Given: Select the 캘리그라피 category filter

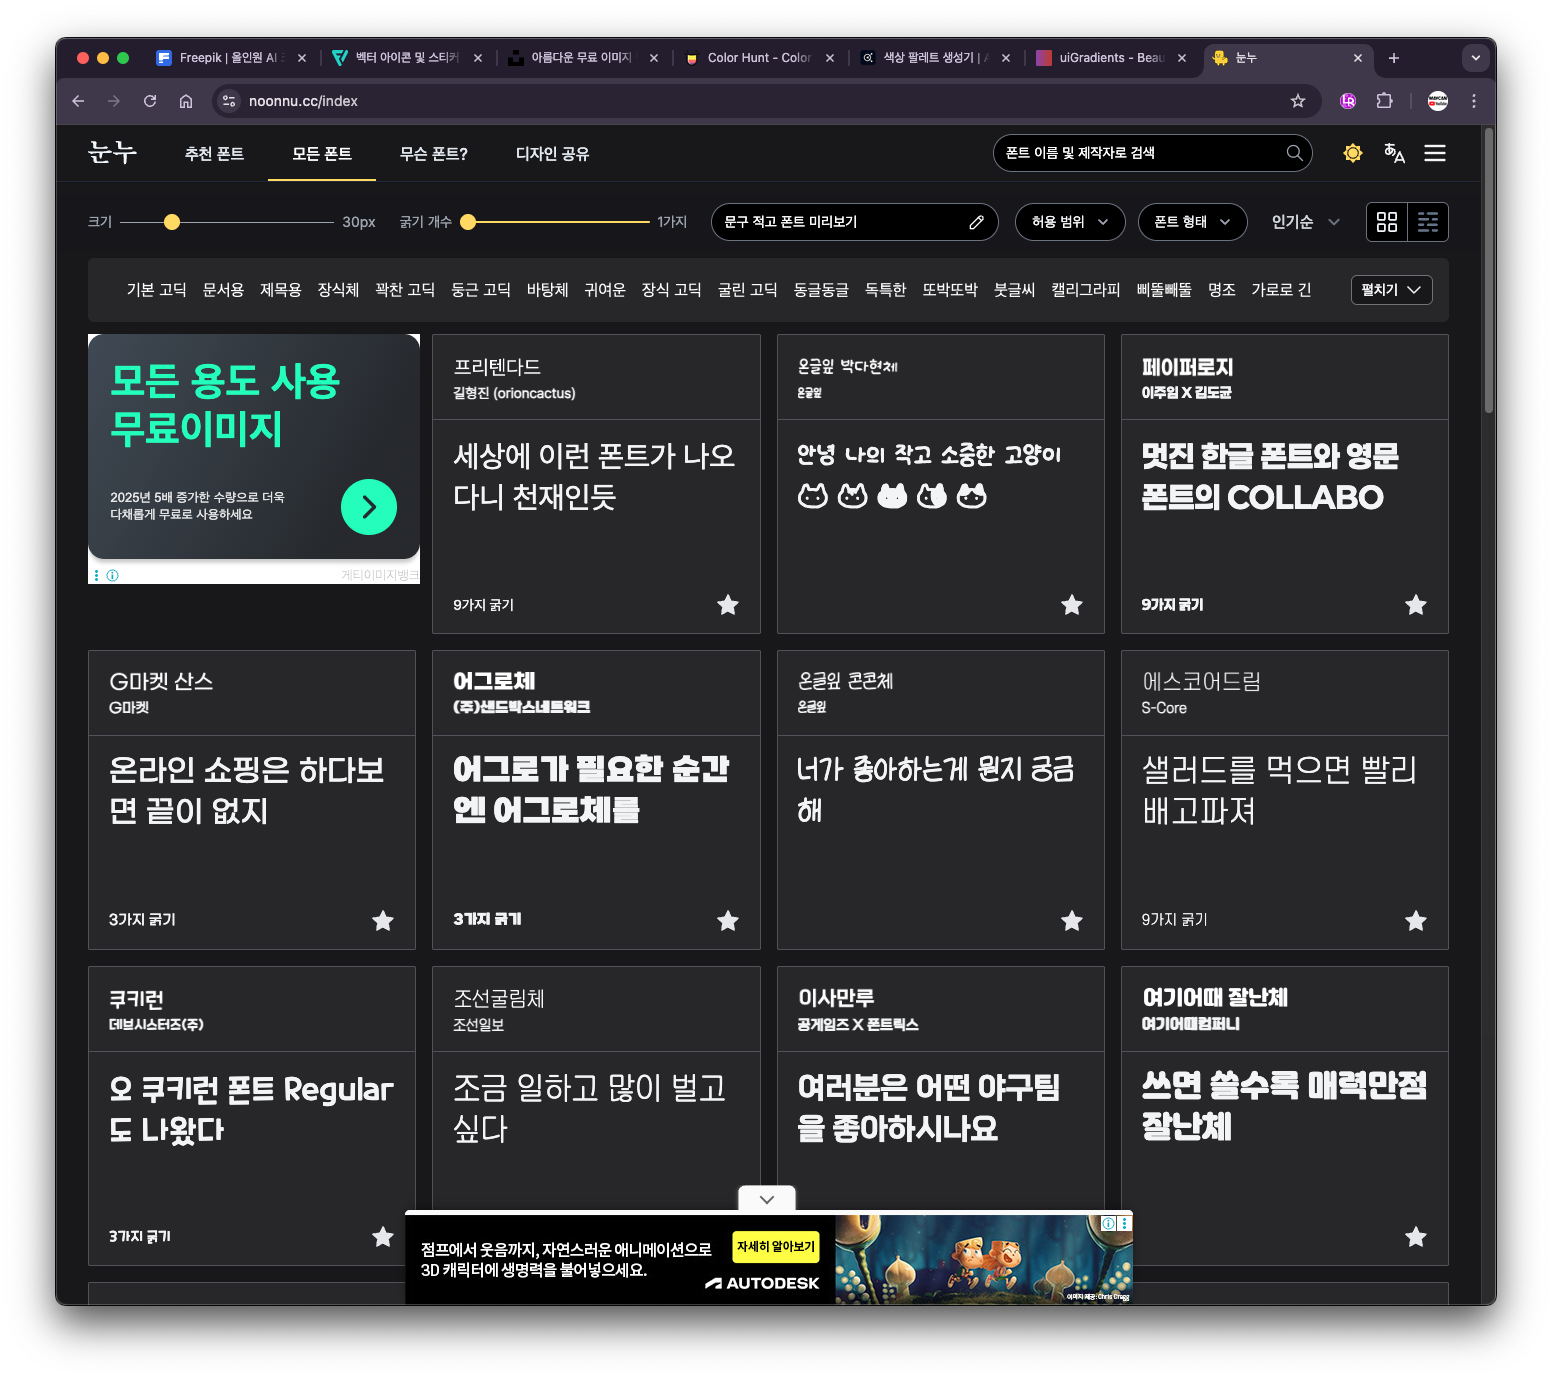Looking at the screenshot, I should tap(1085, 290).
